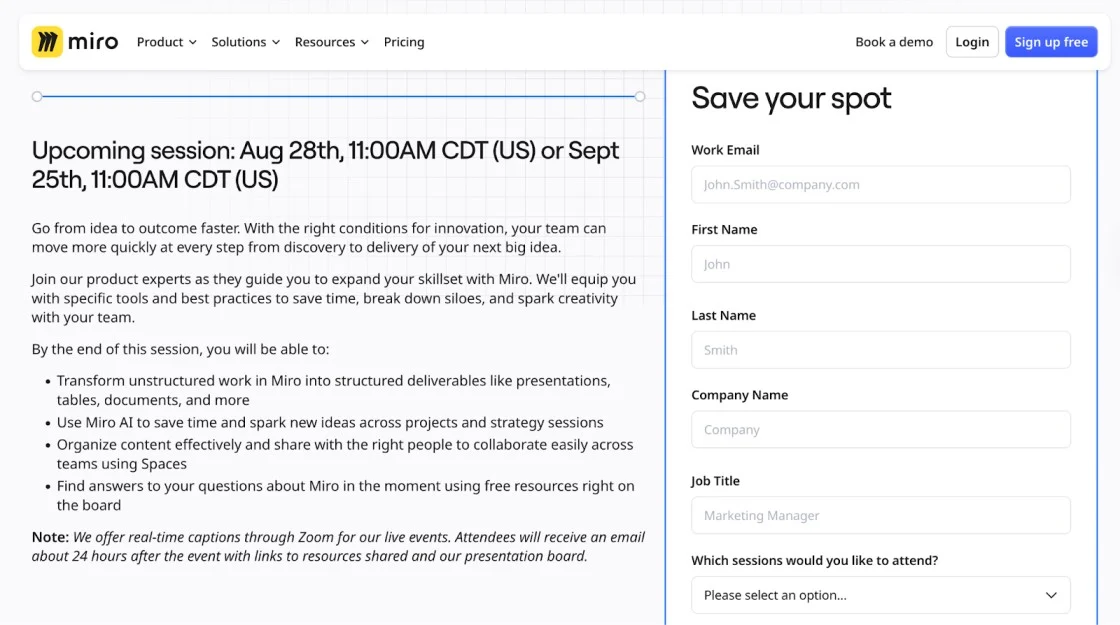Screen dimensions: 1120x625
Task: Focus the Company Name input field
Action: 881,429
